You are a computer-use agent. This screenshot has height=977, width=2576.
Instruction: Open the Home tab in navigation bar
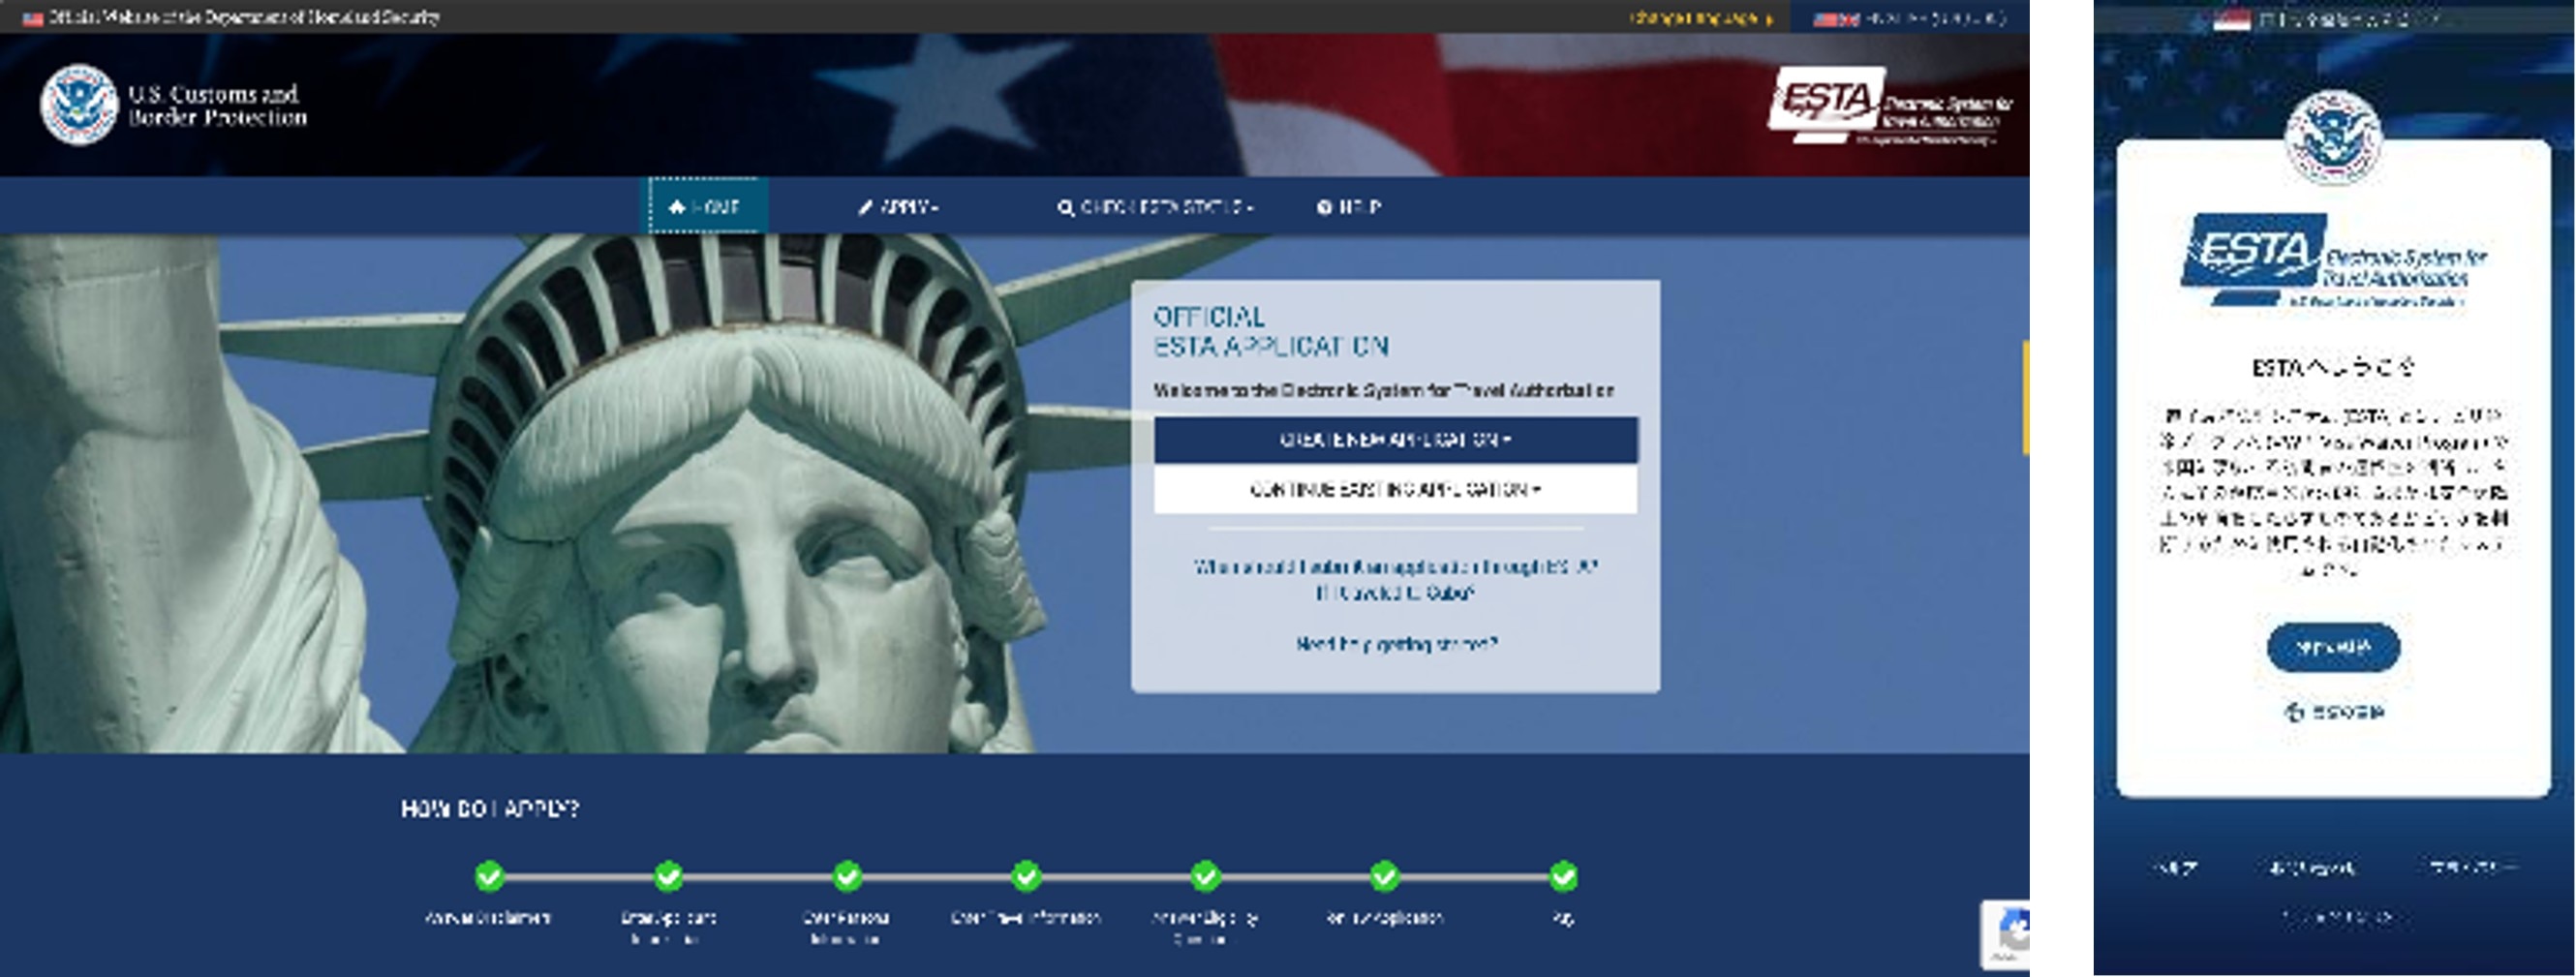[705, 207]
